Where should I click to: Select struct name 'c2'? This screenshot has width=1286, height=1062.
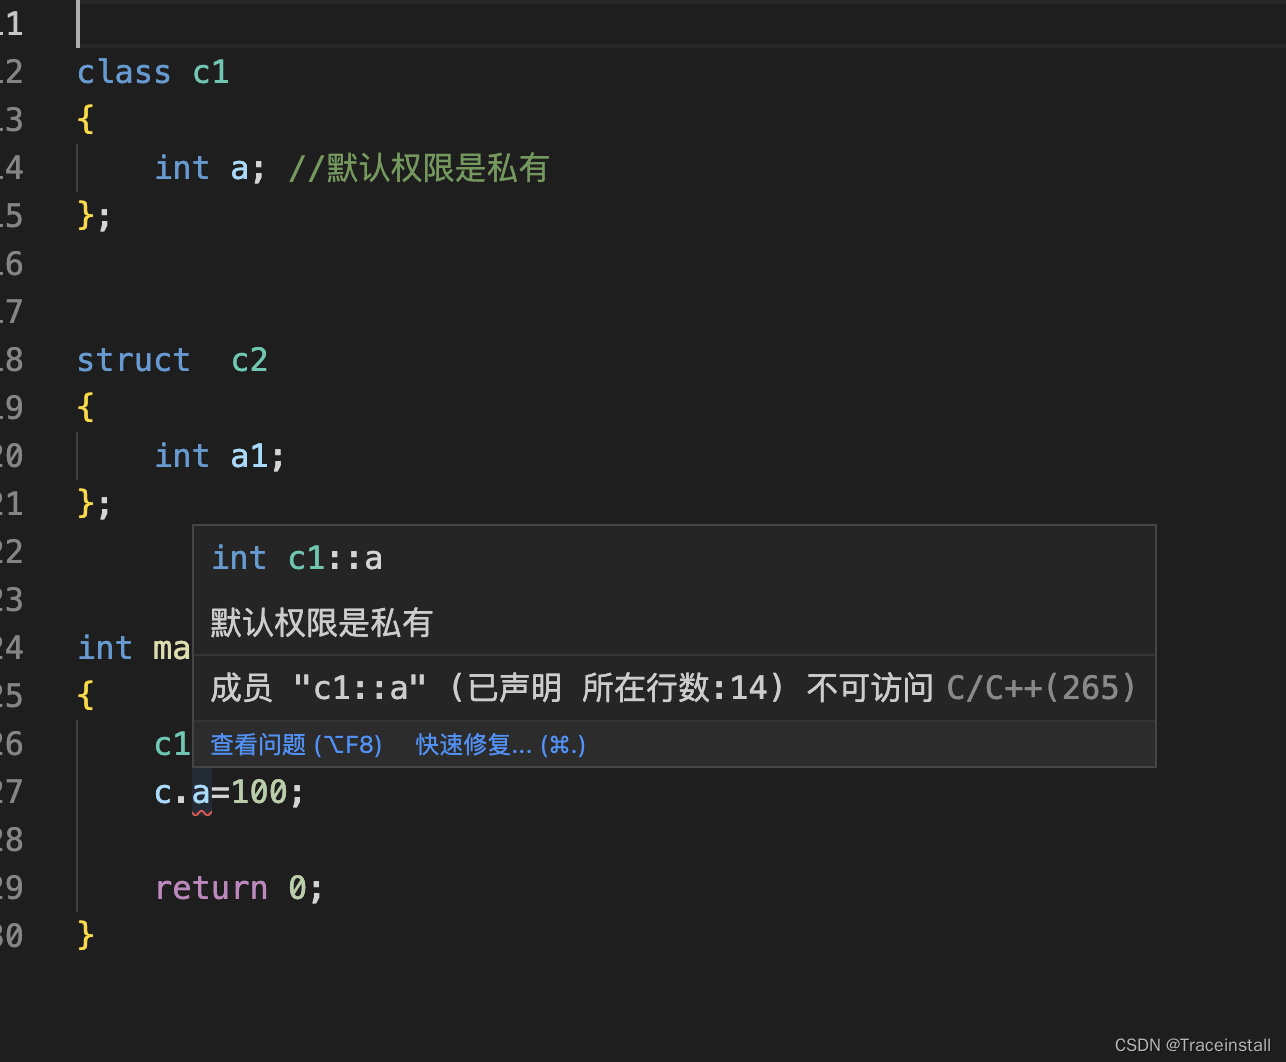[x=249, y=360]
